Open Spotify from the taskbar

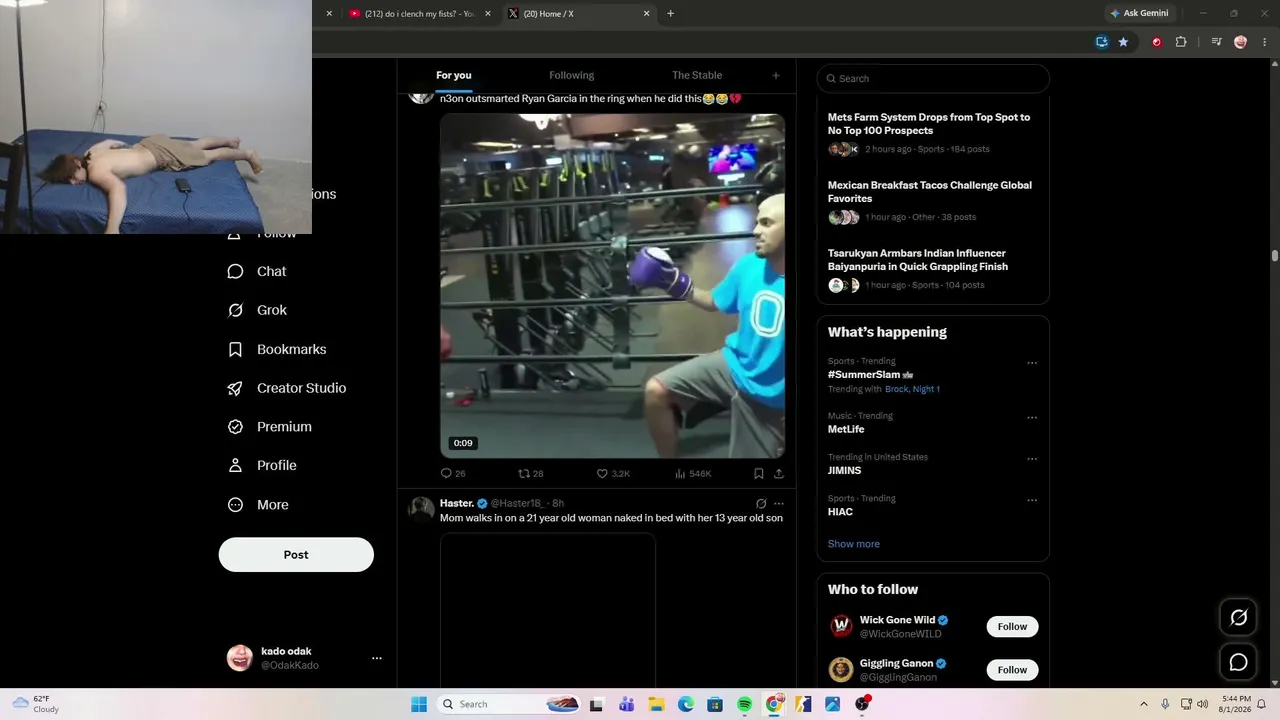point(745,704)
